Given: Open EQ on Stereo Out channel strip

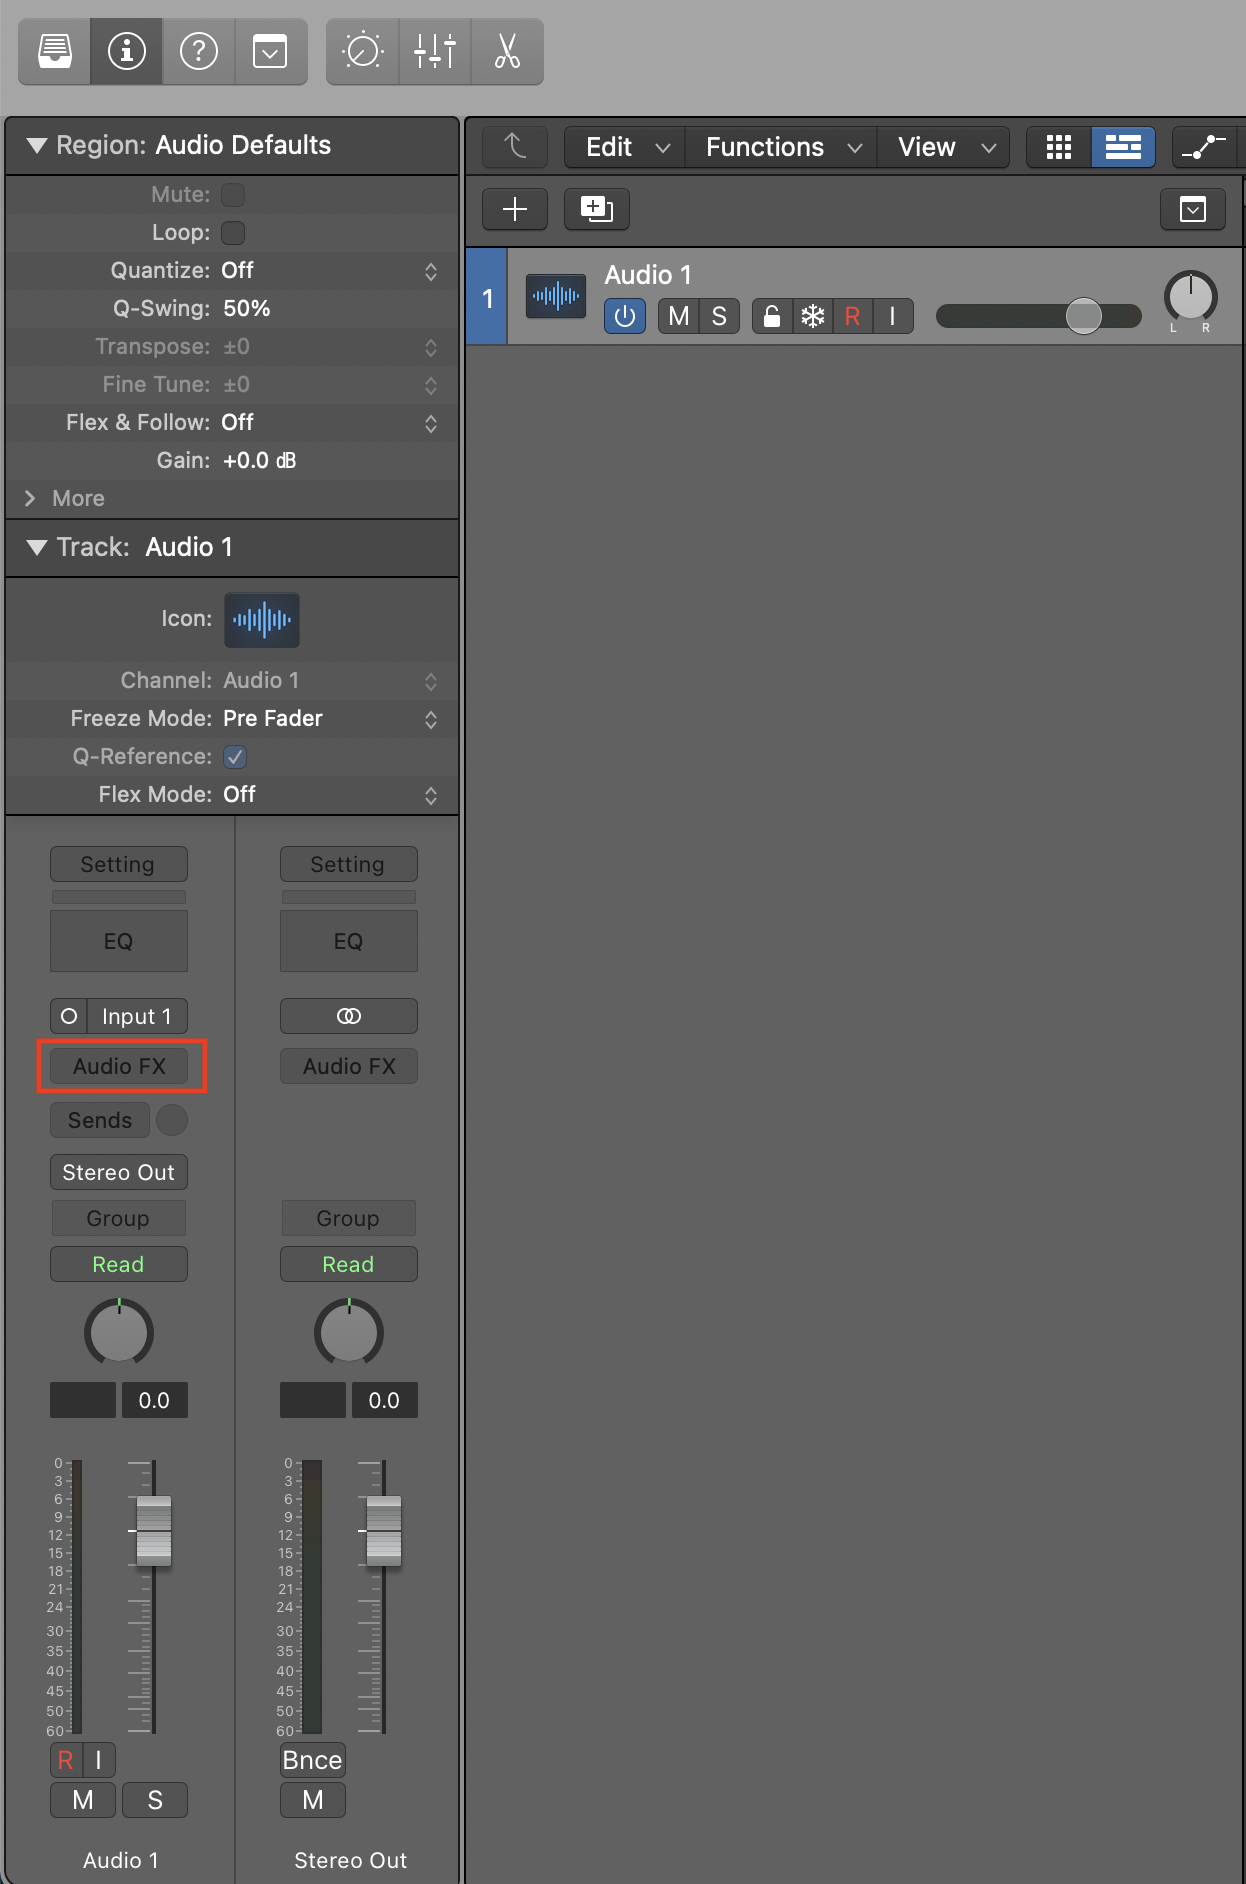Looking at the screenshot, I should click(x=348, y=941).
